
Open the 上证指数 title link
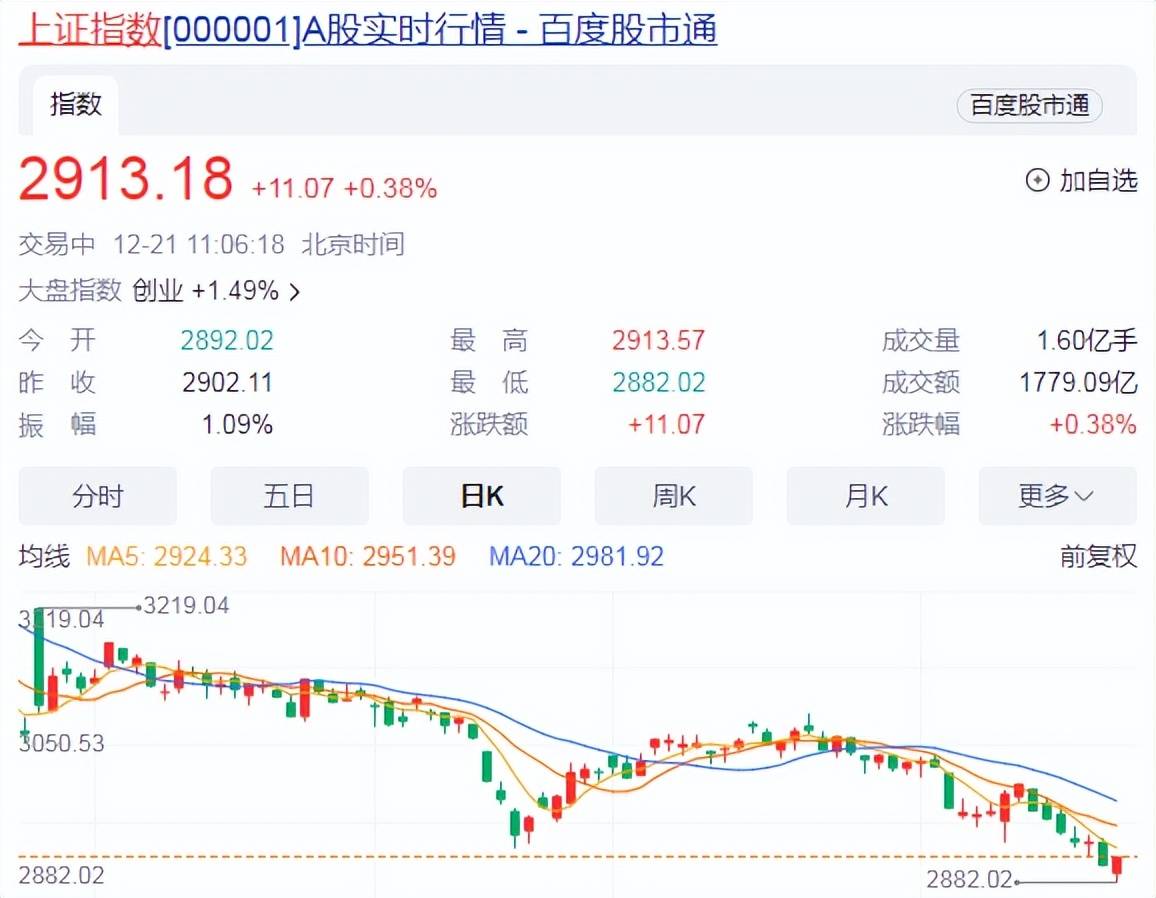click(x=368, y=31)
